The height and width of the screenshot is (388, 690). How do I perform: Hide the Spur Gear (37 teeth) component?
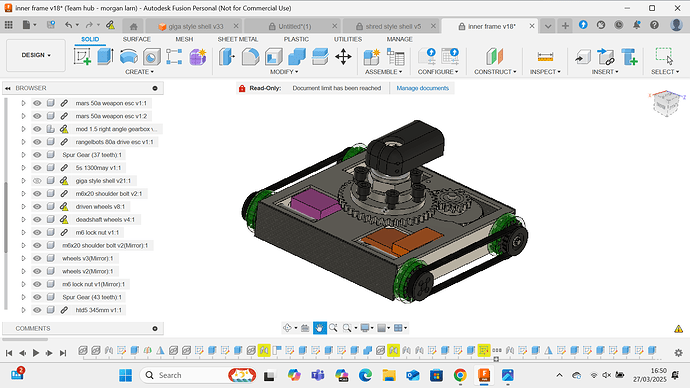37,155
